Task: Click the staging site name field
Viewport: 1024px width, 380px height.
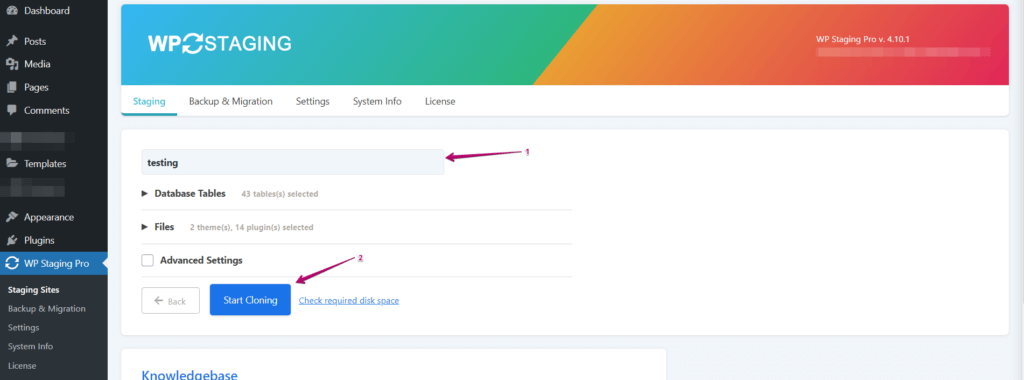Action: pyautogui.click(x=293, y=163)
